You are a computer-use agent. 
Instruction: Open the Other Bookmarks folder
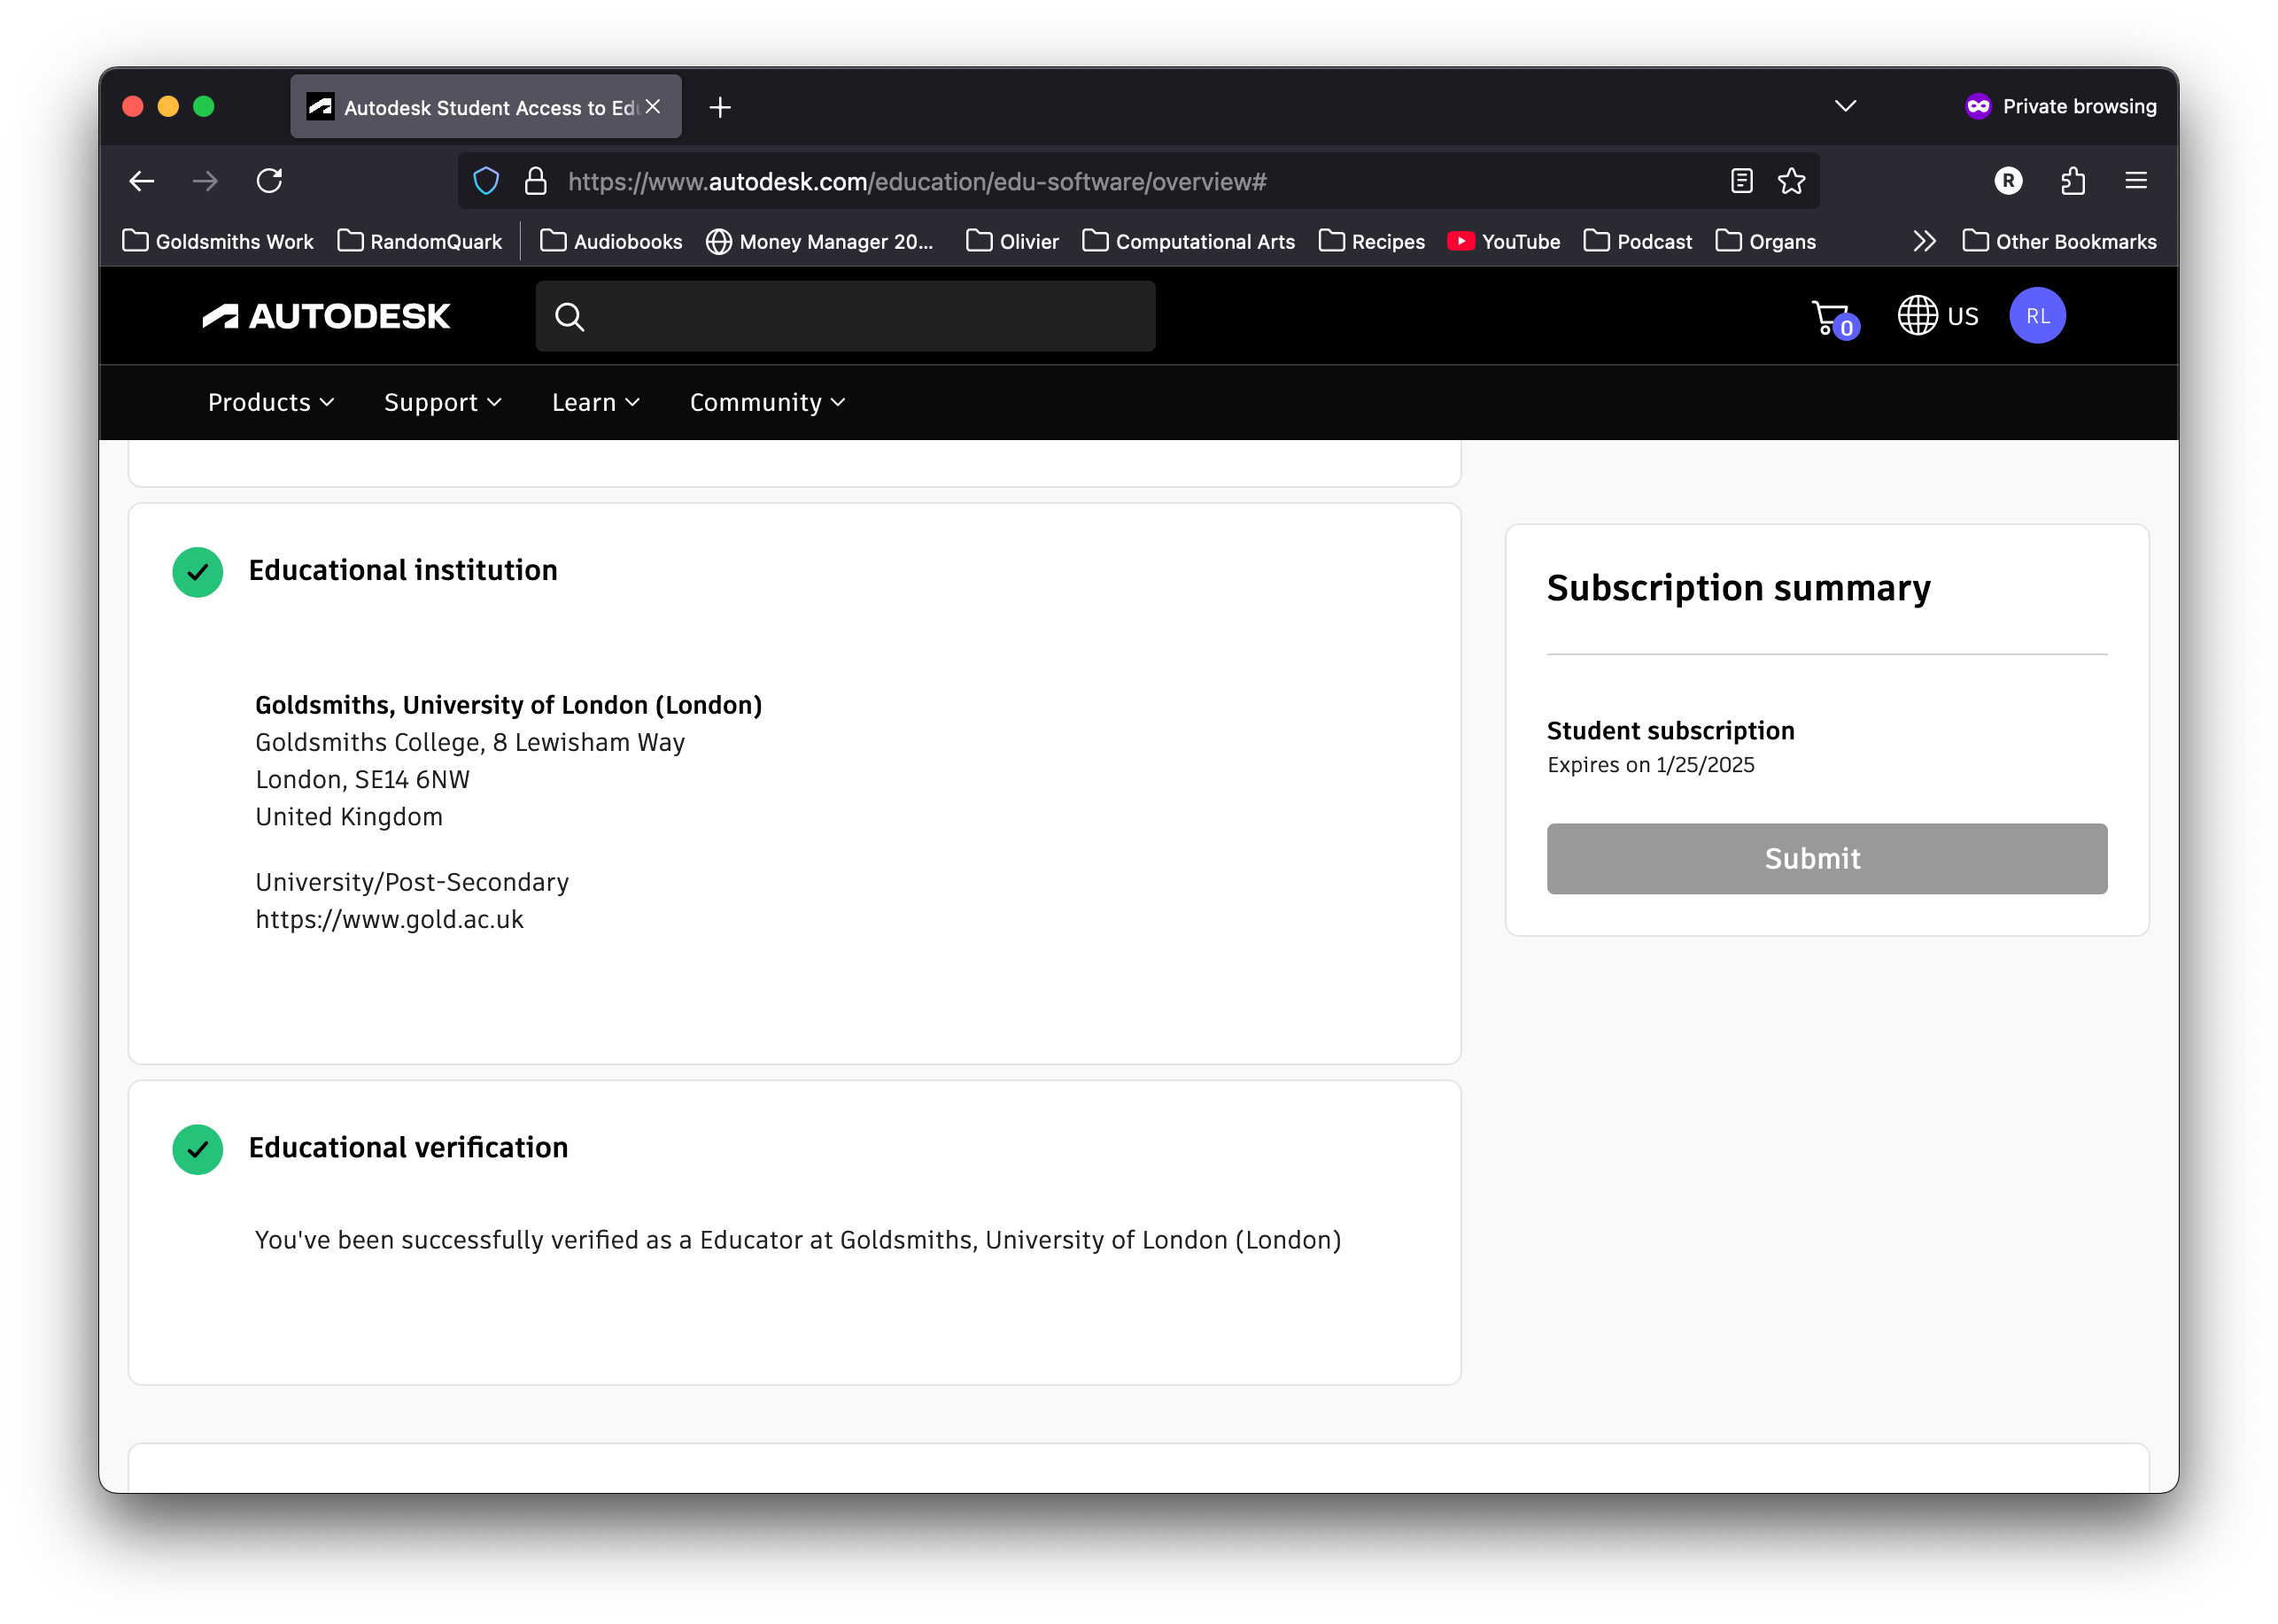2059,241
